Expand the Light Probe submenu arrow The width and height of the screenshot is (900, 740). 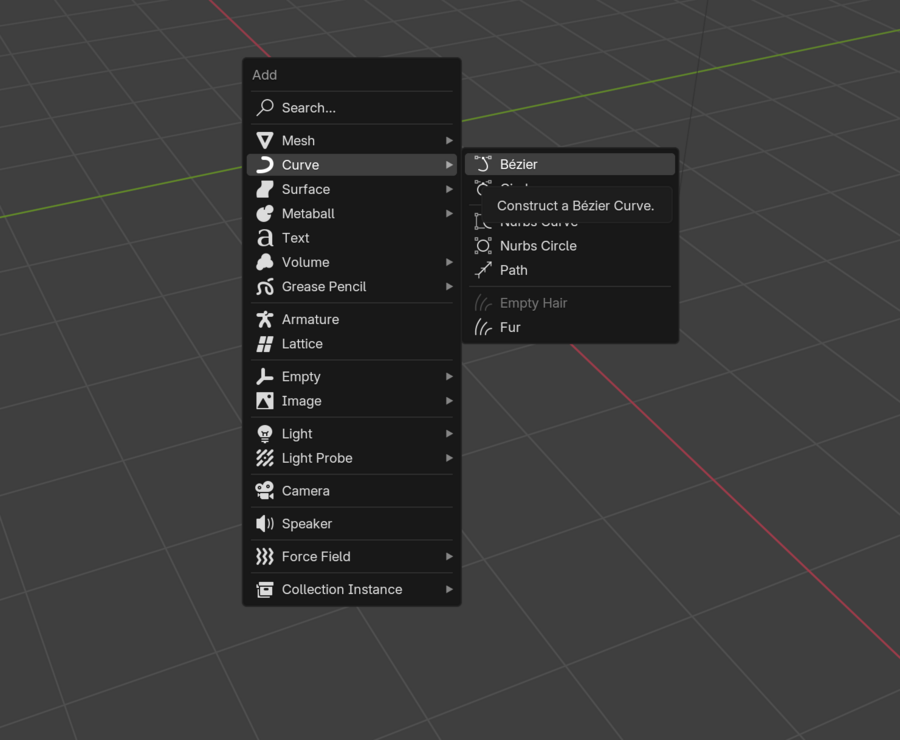click(x=449, y=458)
